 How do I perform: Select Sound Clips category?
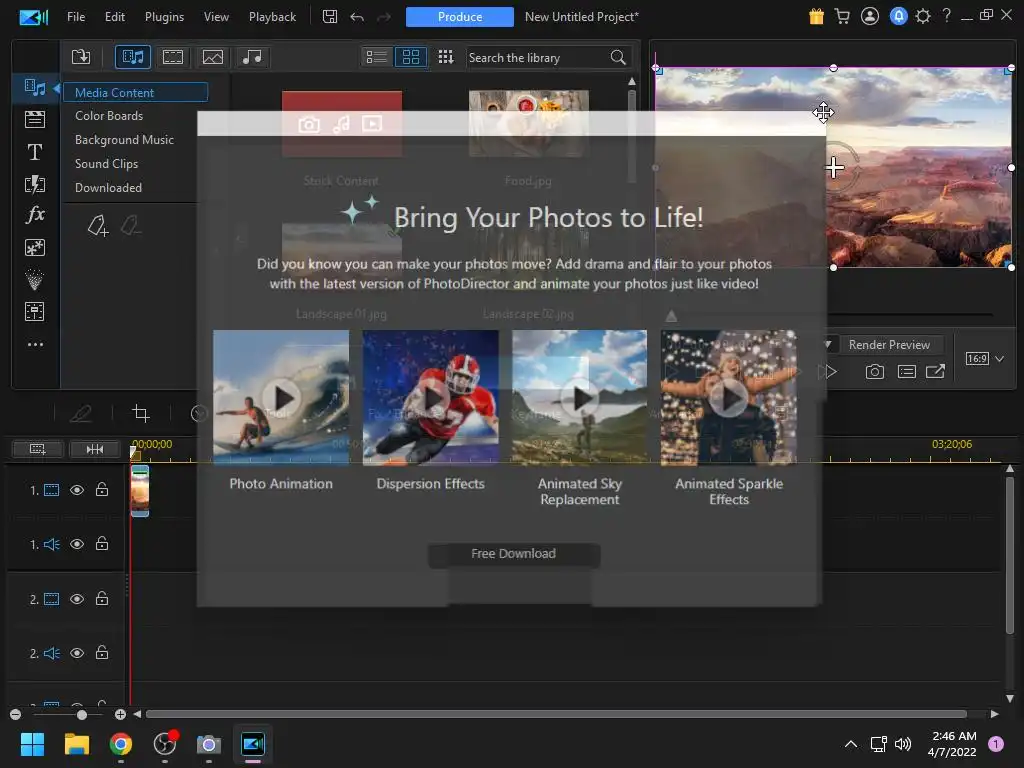pos(106,164)
